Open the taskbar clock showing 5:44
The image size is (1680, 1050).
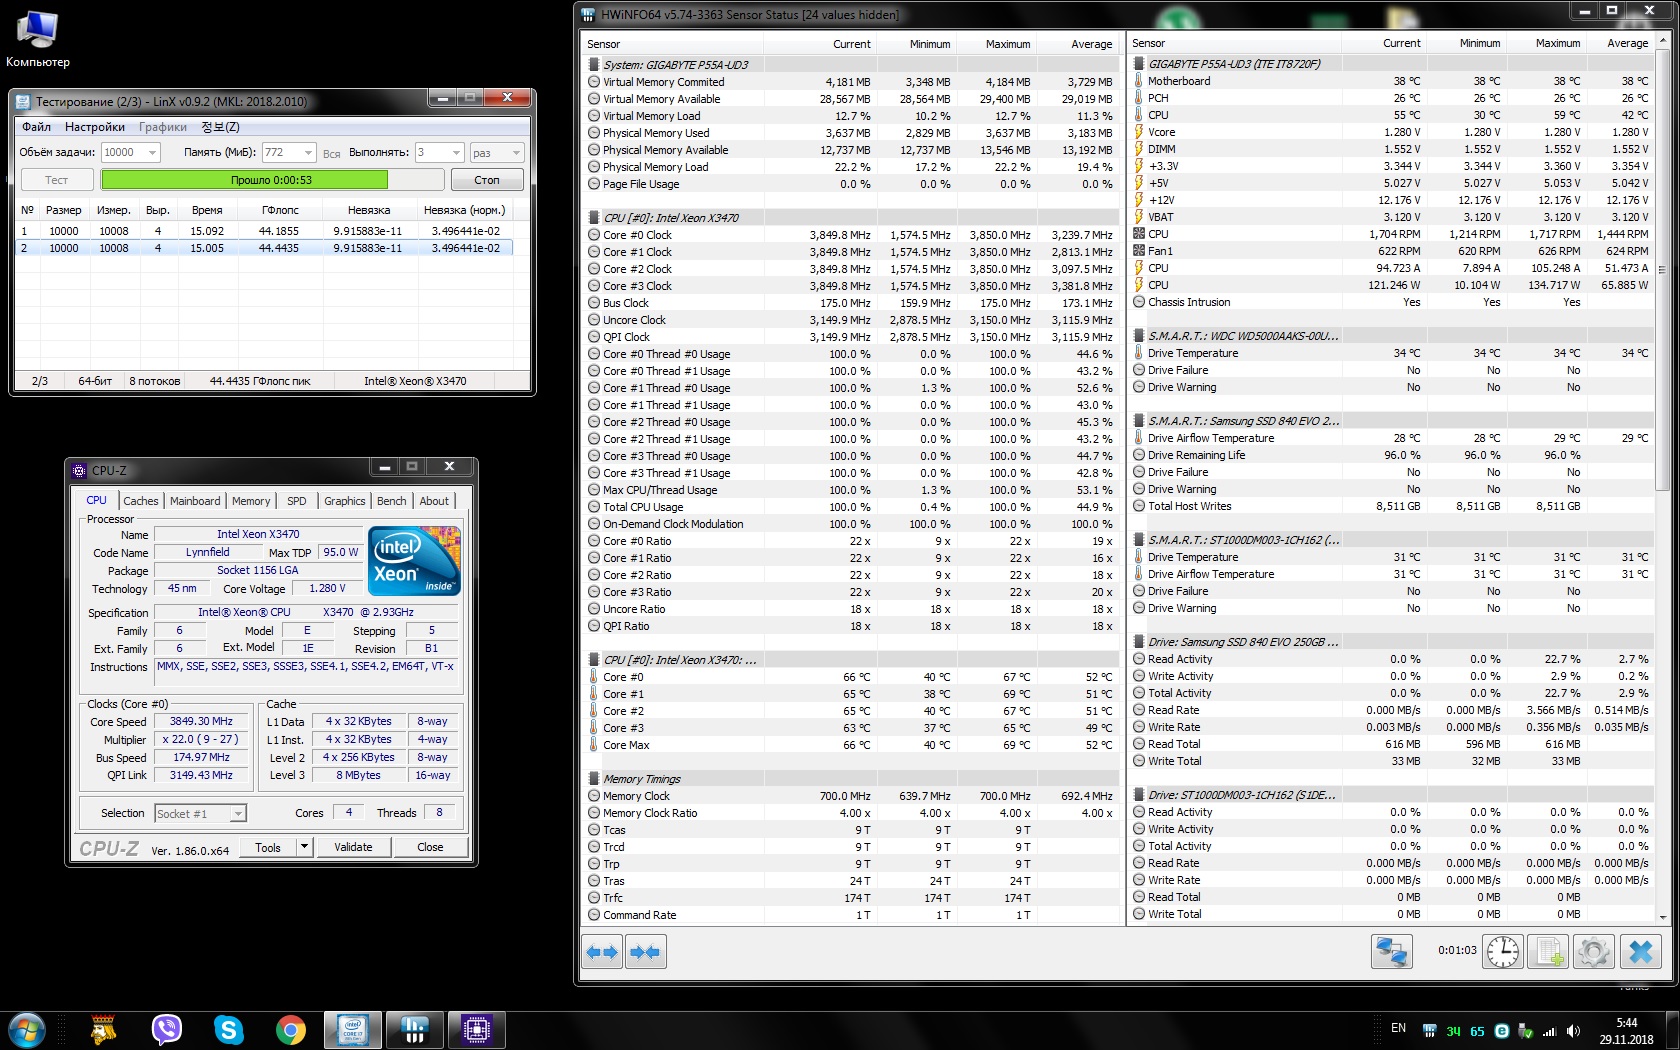1627,1031
